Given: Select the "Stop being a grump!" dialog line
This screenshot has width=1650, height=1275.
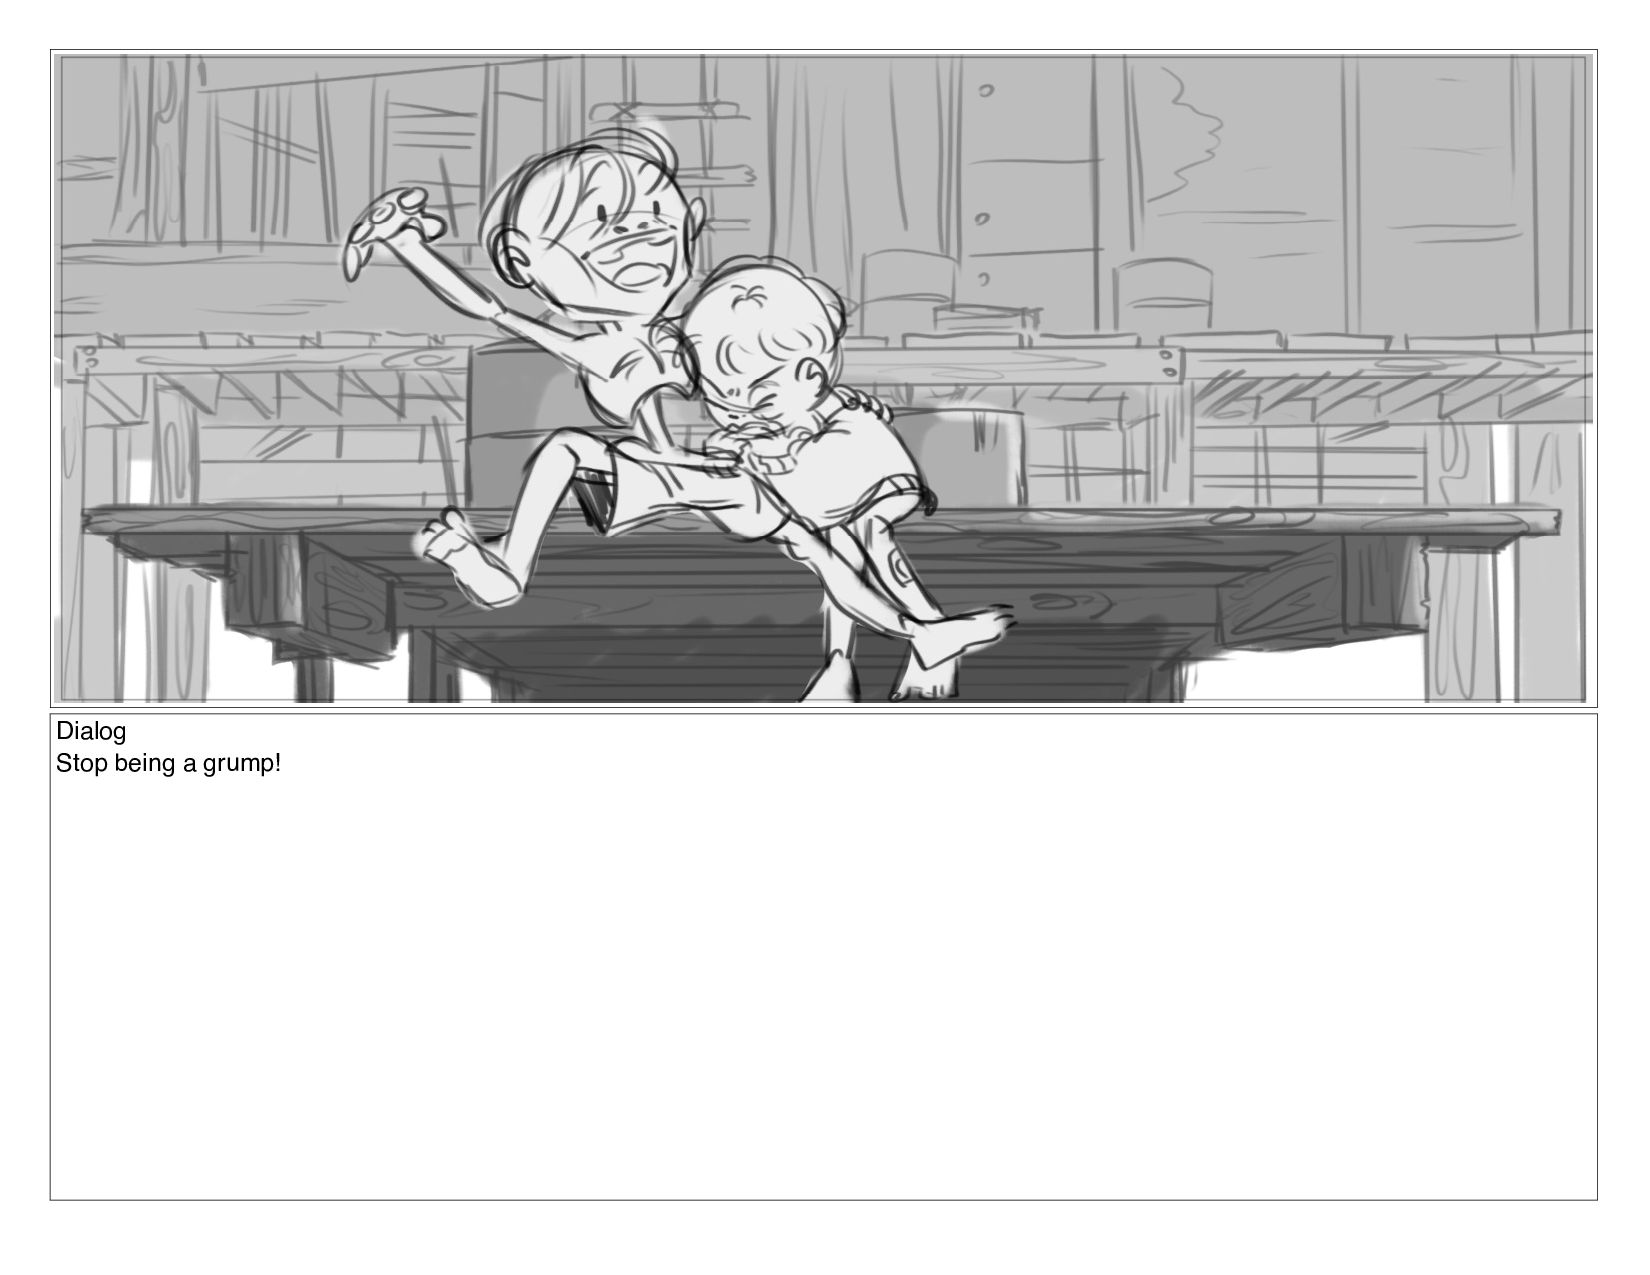Looking at the screenshot, I should 168,765.
